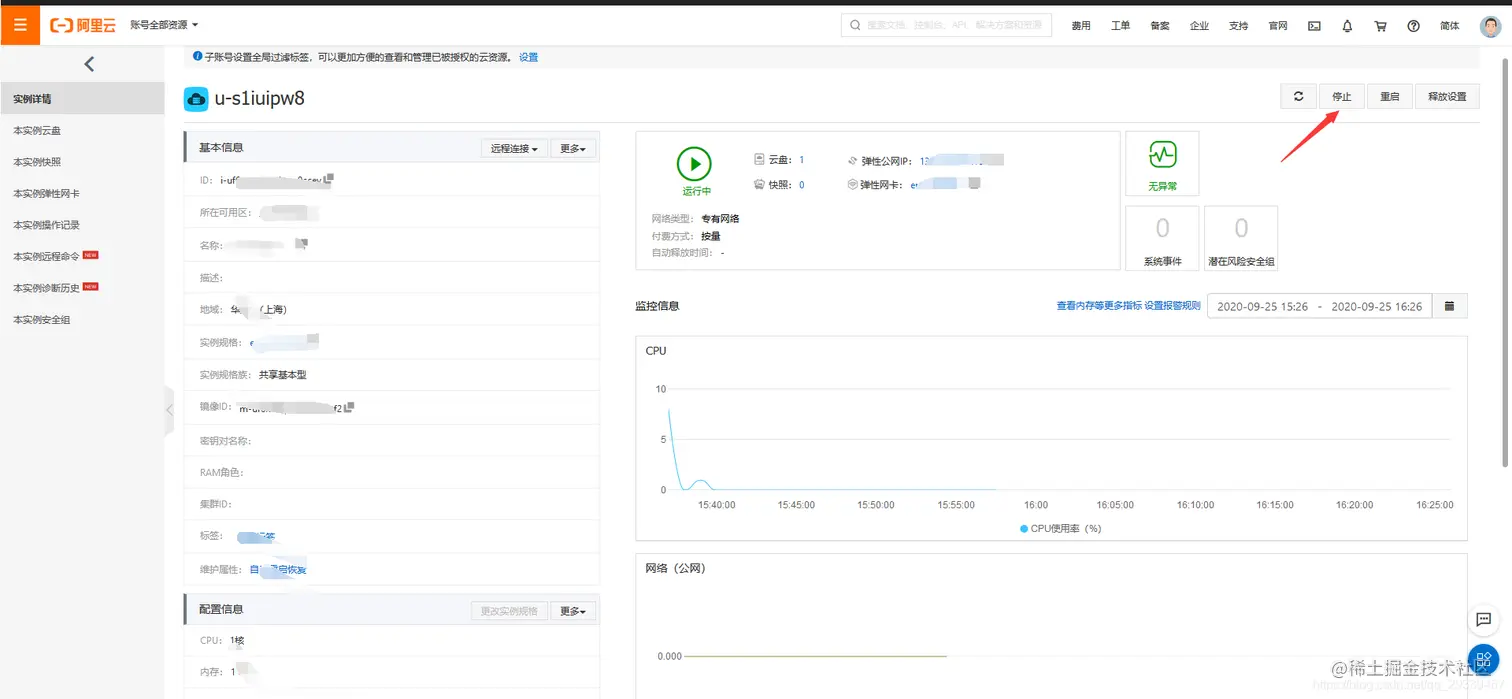Open the 费用 menu
Screen dimensions: 1512x699
(1081, 26)
